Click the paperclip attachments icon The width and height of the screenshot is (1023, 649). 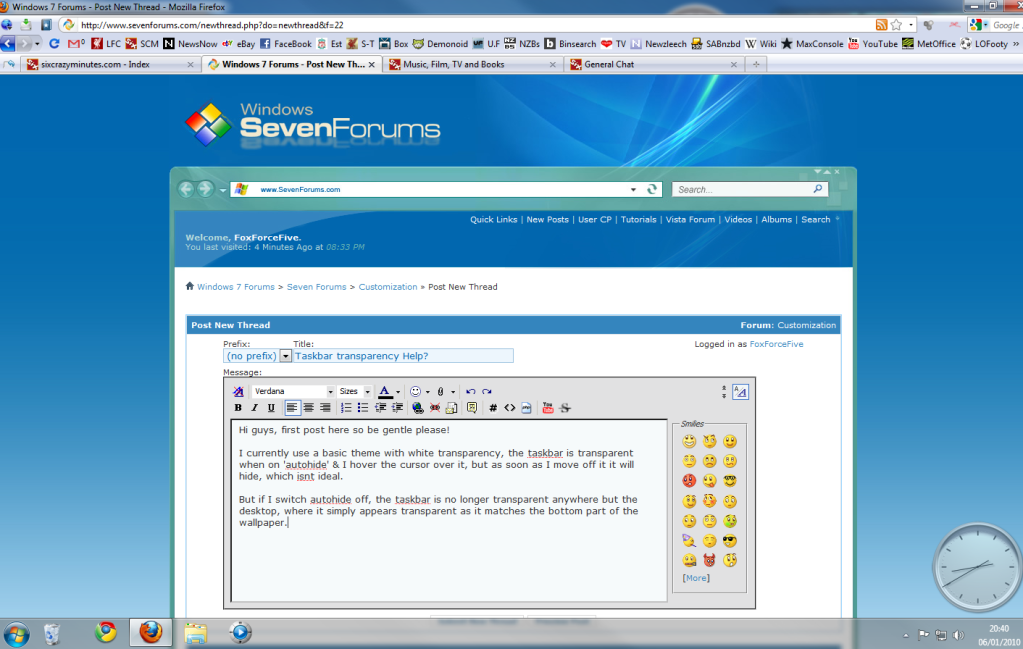tap(440, 391)
